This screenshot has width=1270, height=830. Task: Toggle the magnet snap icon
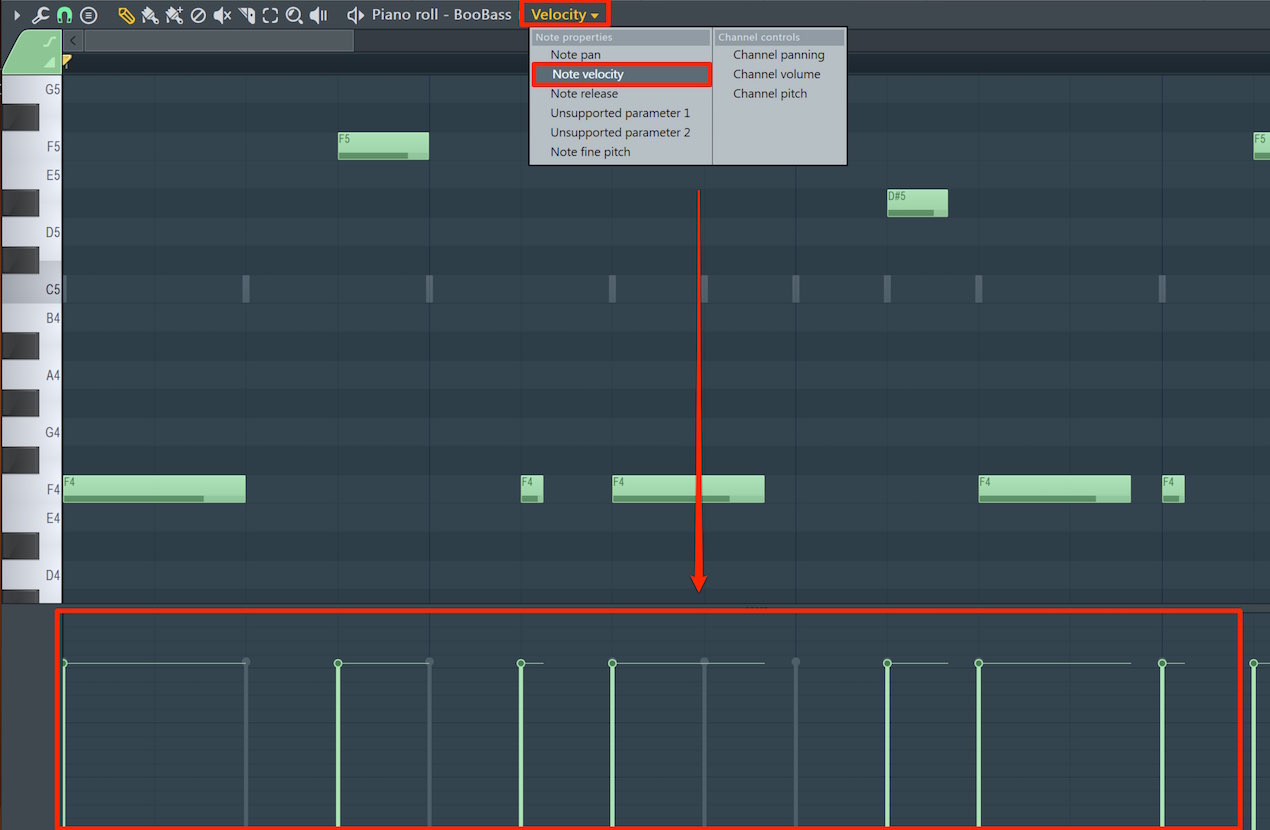(x=64, y=15)
